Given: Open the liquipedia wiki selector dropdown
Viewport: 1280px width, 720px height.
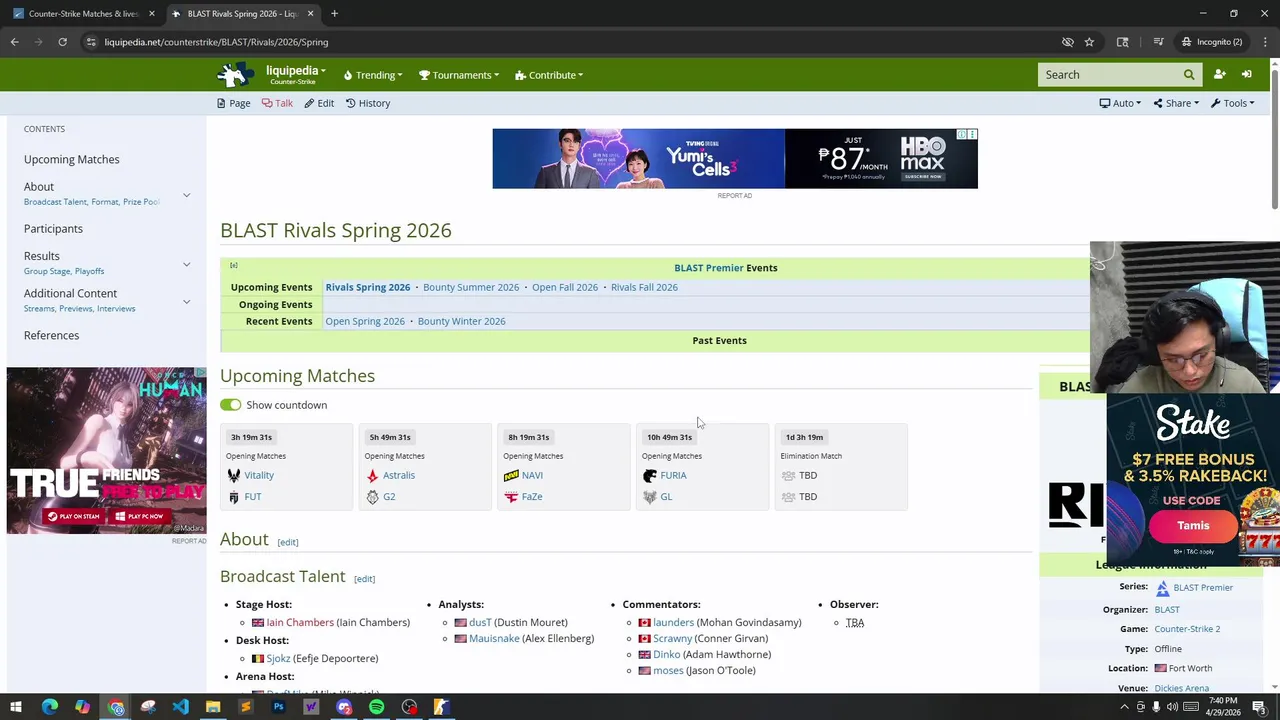Looking at the screenshot, I should (295, 74).
